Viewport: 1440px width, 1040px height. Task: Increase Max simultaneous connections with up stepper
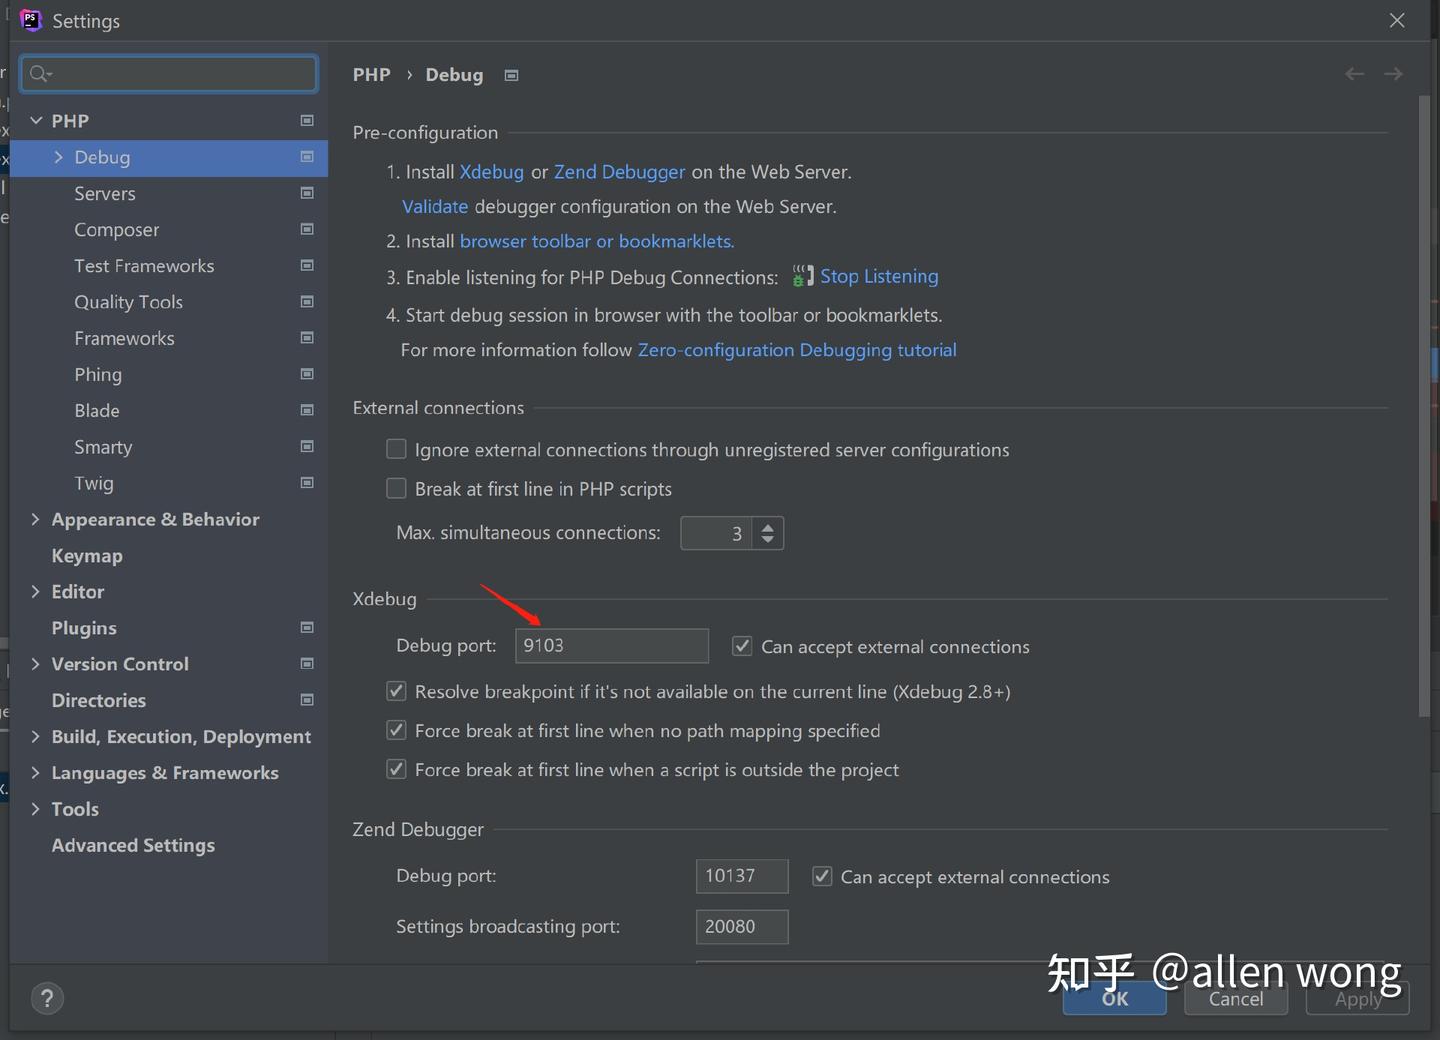(768, 526)
